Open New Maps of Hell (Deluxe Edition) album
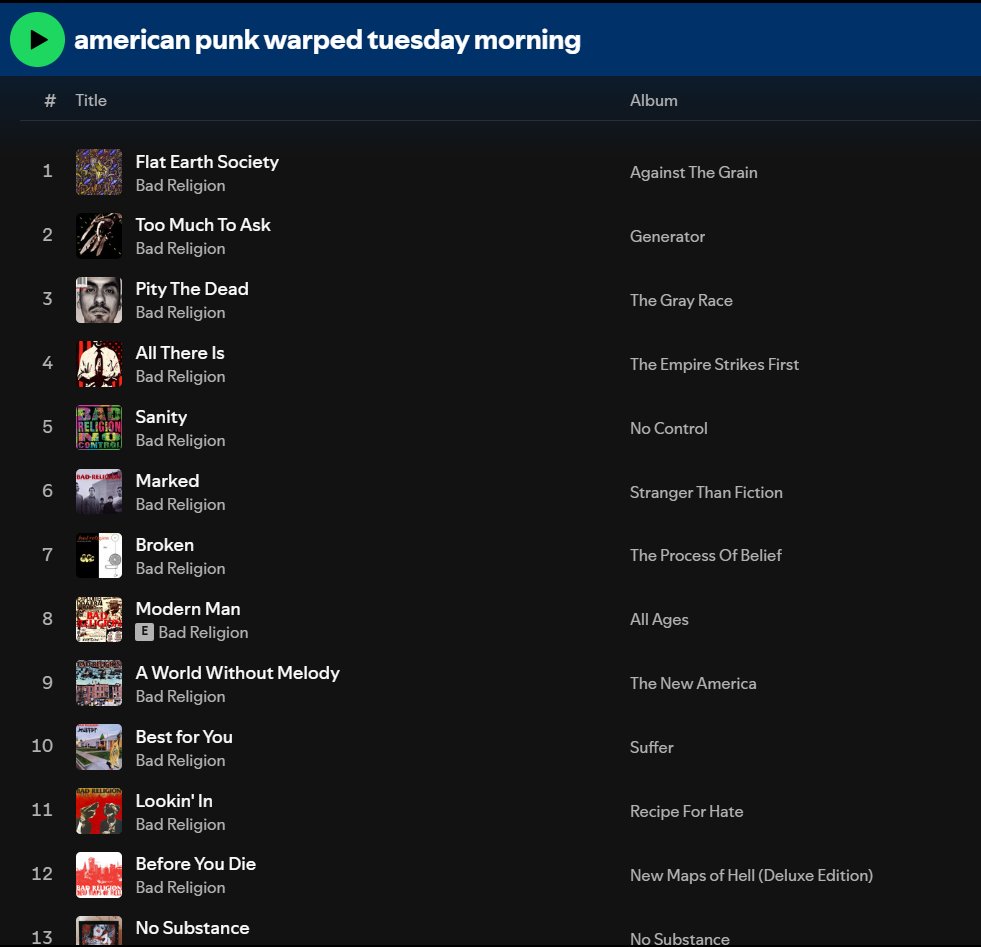This screenshot has width=981, height=947. [x=751, y=876]
